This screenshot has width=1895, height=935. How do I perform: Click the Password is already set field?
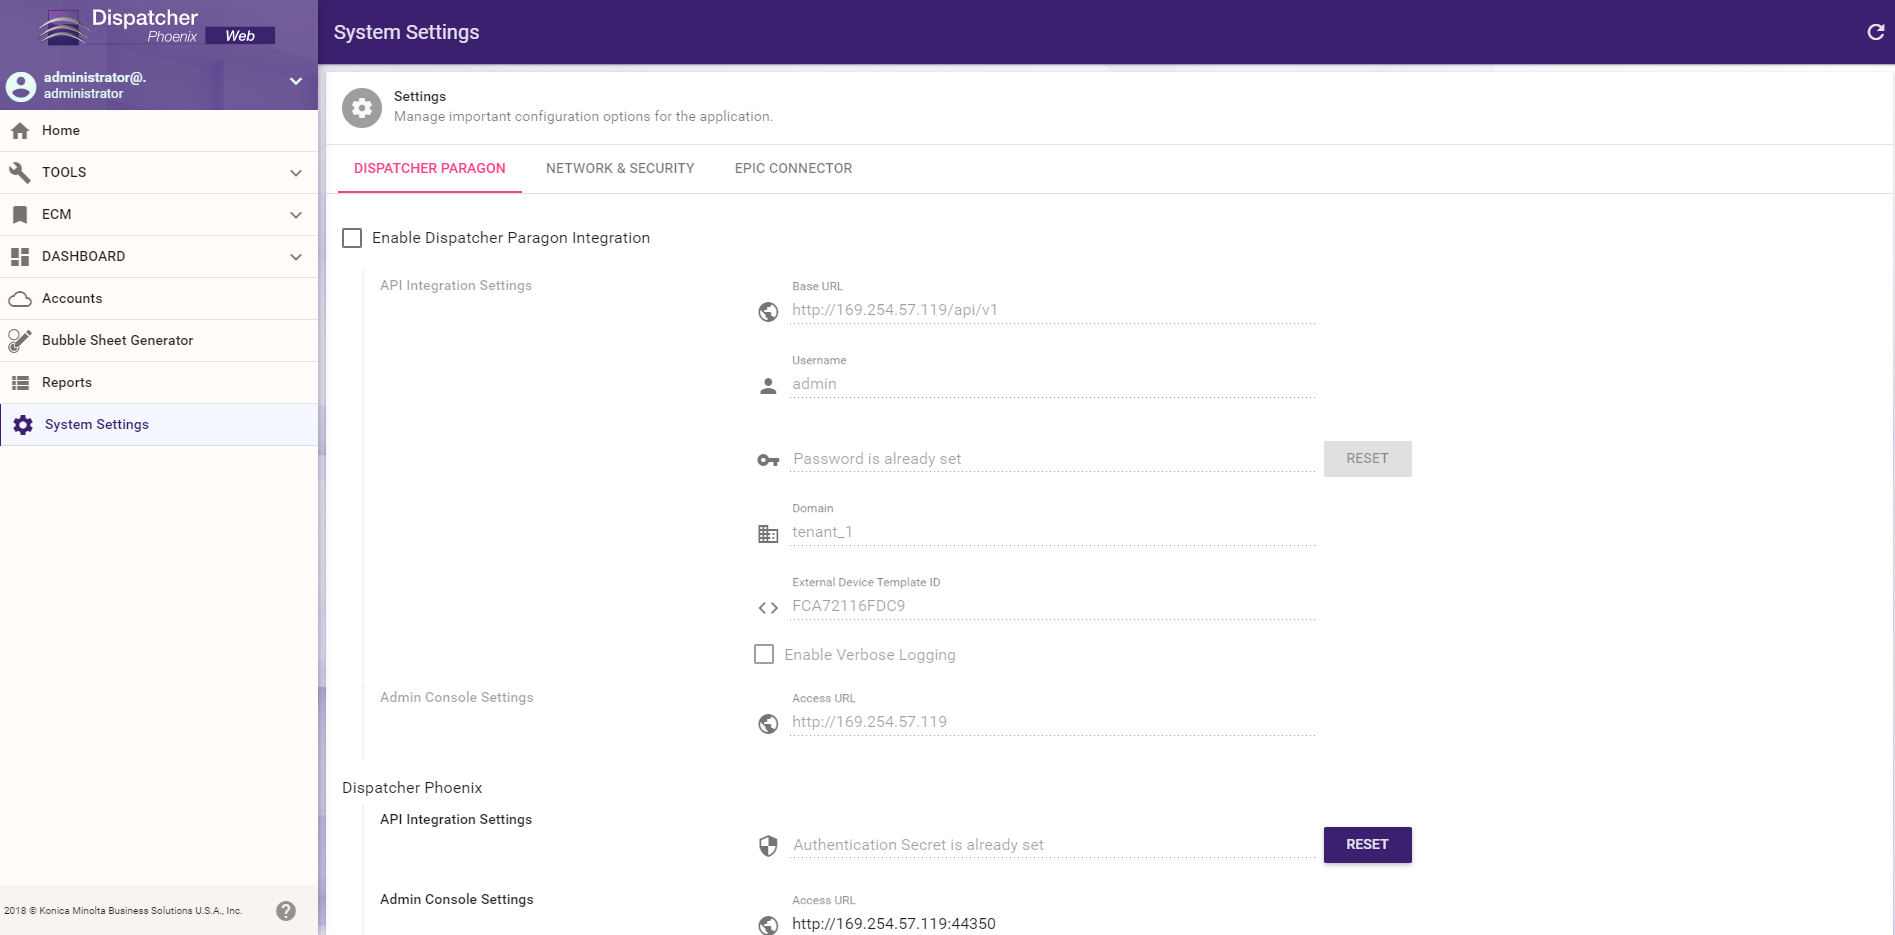(1052, 459)
